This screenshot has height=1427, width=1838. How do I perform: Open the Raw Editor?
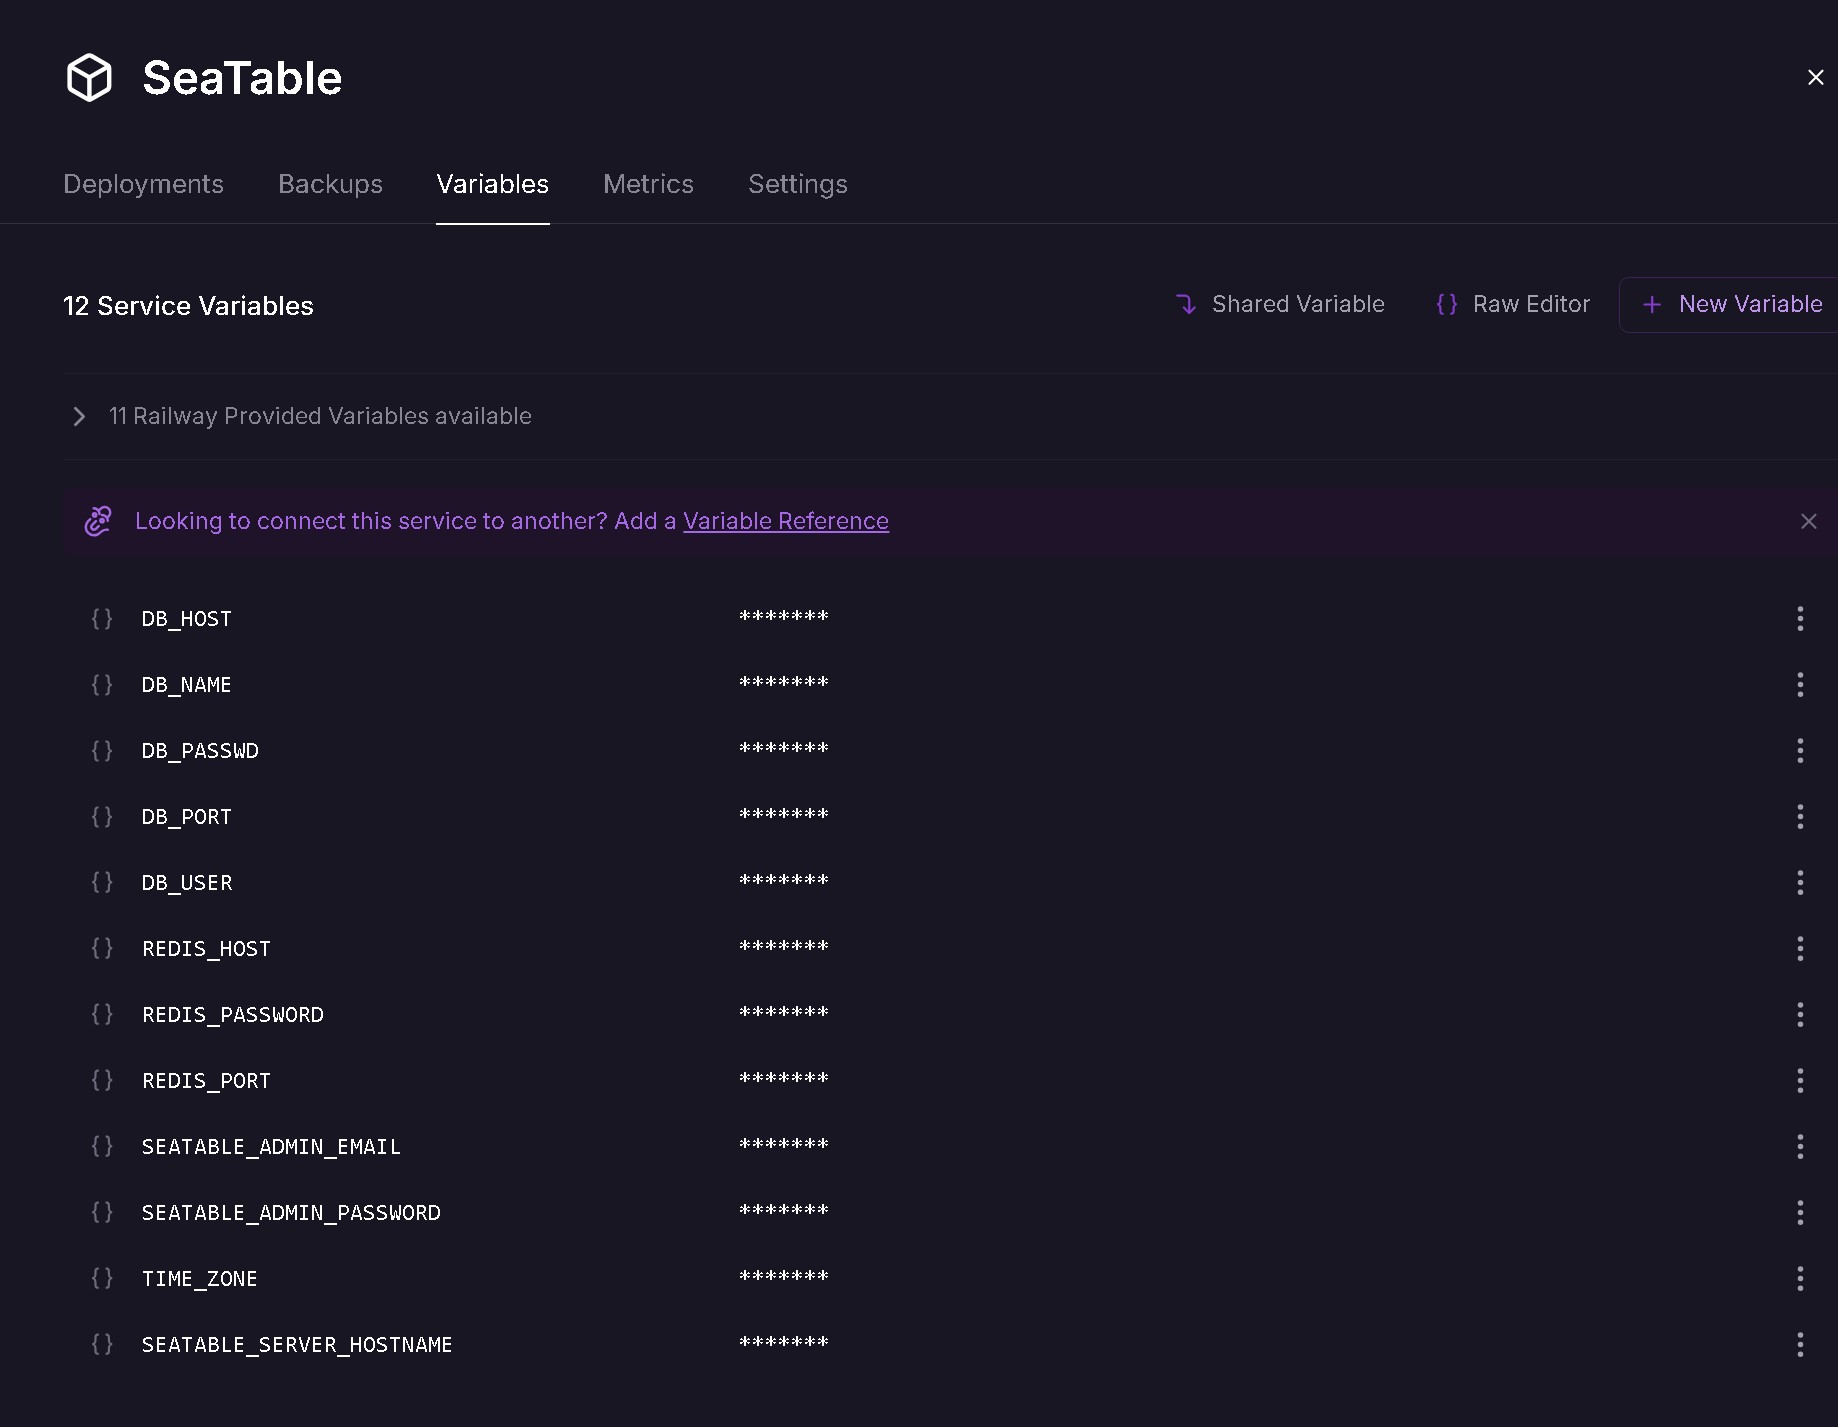coord(1513,304)
